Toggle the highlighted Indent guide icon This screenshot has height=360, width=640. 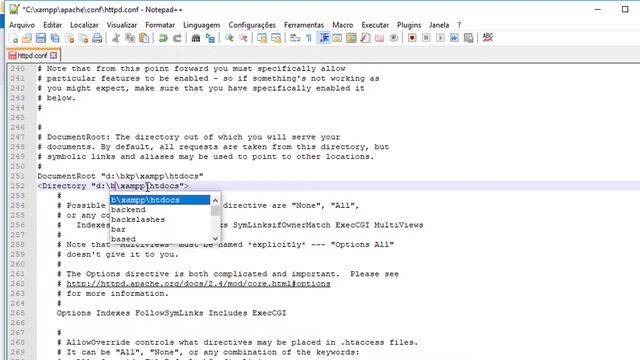324,38
